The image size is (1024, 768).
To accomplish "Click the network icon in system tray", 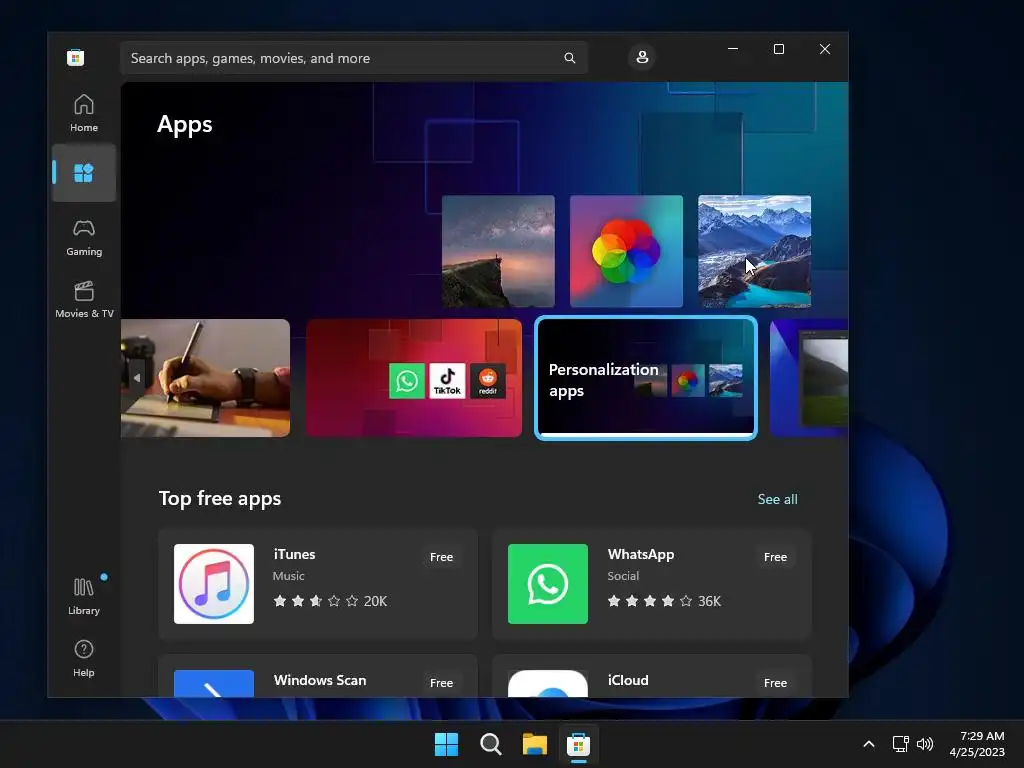I will [x=901, y=744].
